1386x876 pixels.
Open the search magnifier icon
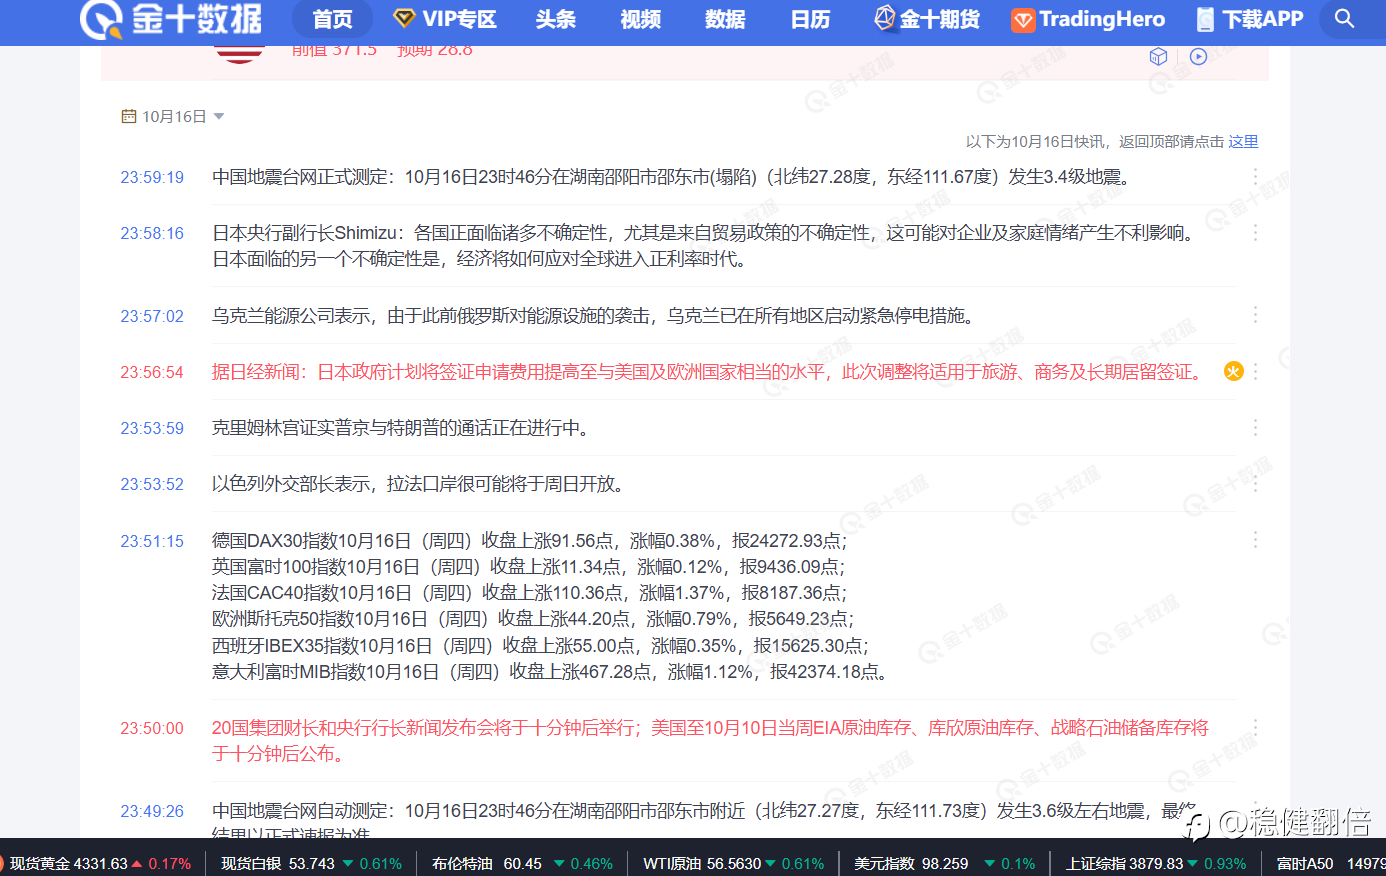click(1345, 19)
